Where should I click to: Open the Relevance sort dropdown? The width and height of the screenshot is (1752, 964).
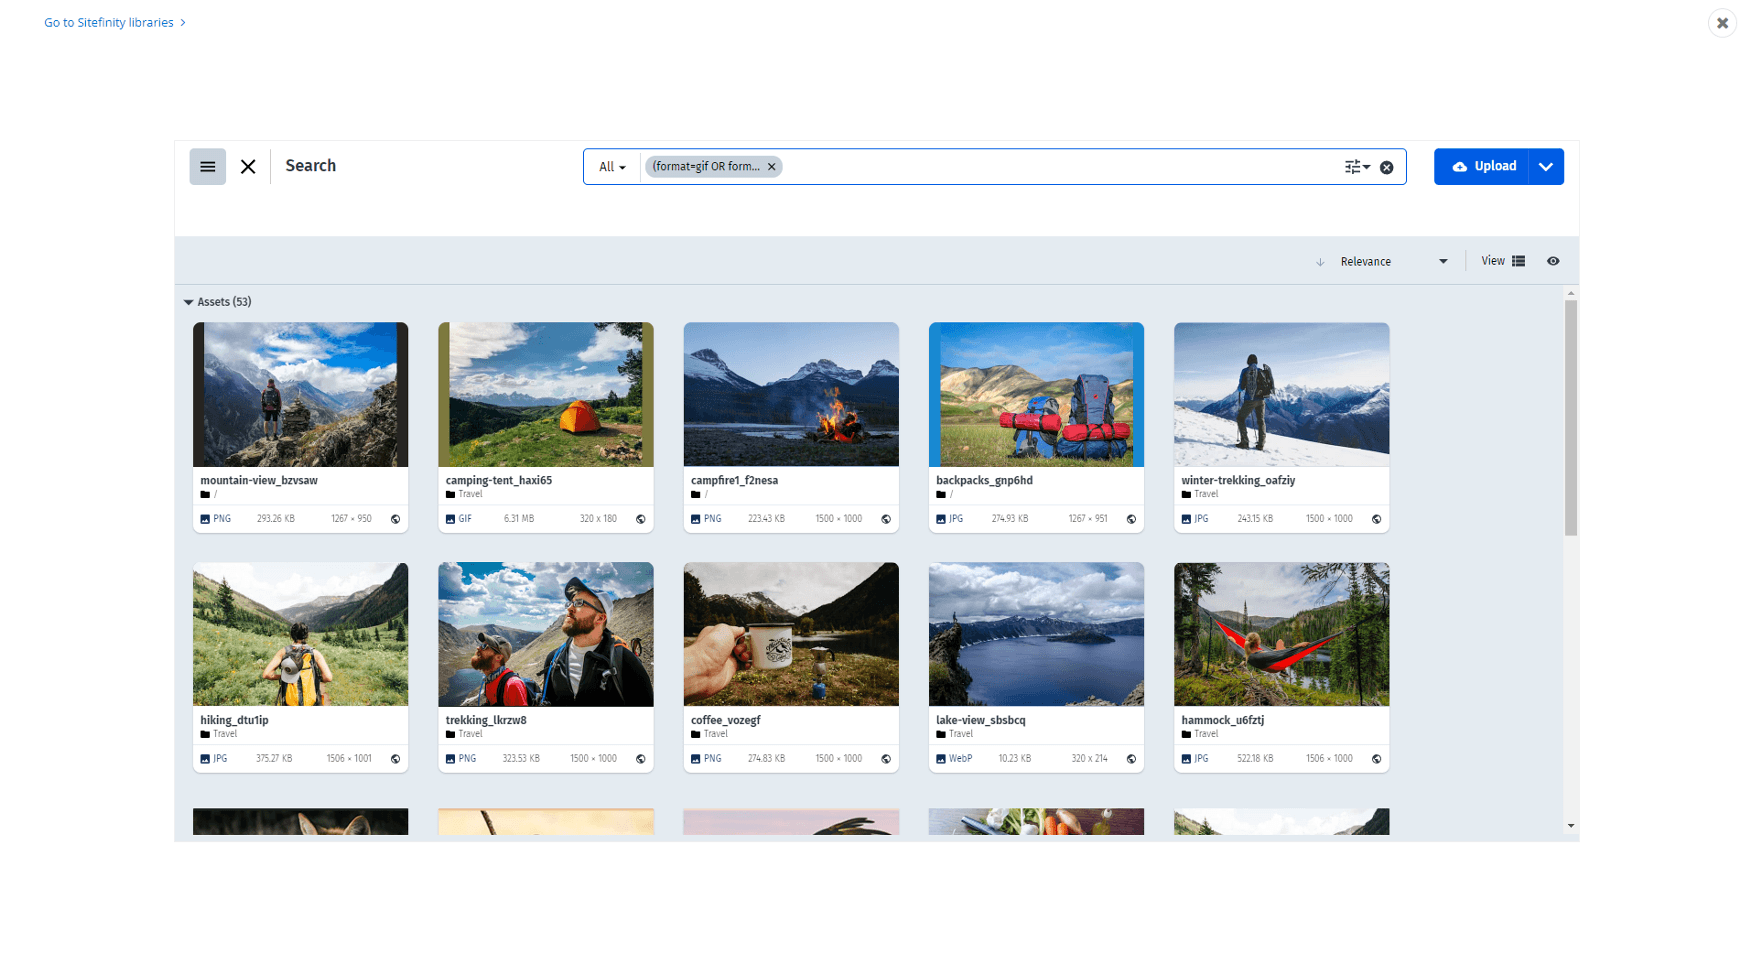point(1393,262)
